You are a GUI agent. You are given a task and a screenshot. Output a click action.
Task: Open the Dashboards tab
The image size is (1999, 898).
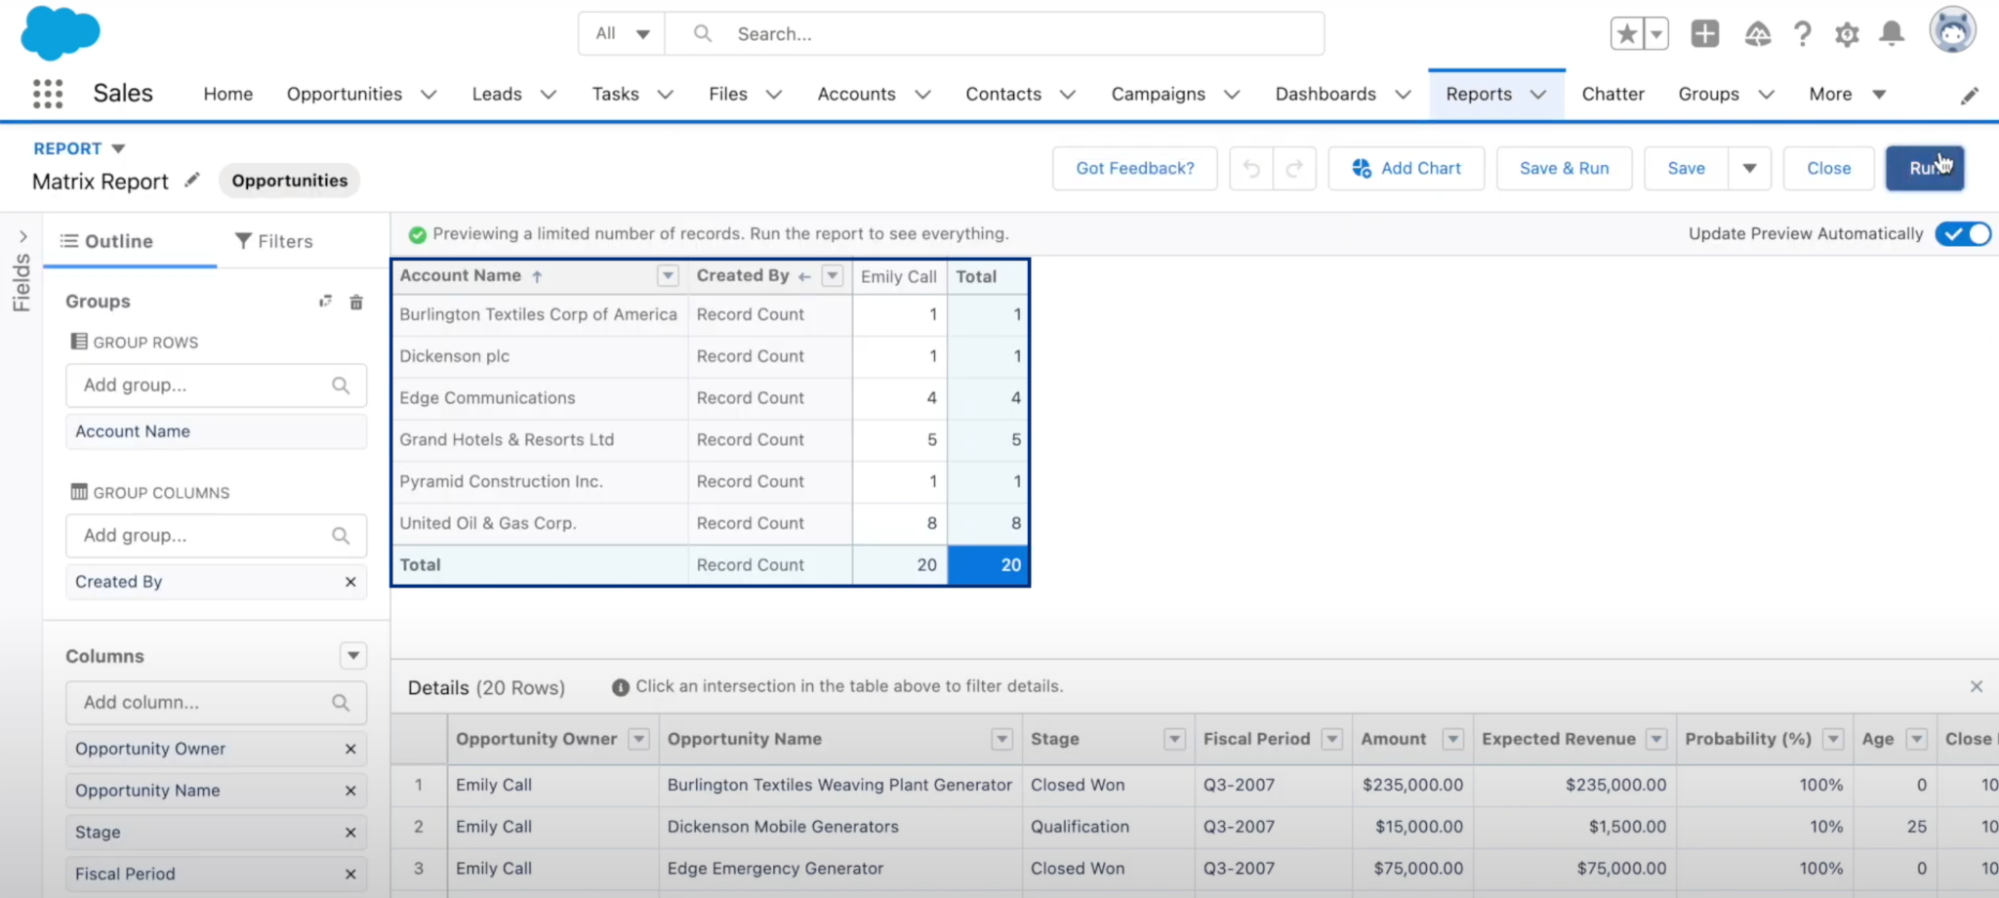pyautogui.click(x=1325, y=95)
